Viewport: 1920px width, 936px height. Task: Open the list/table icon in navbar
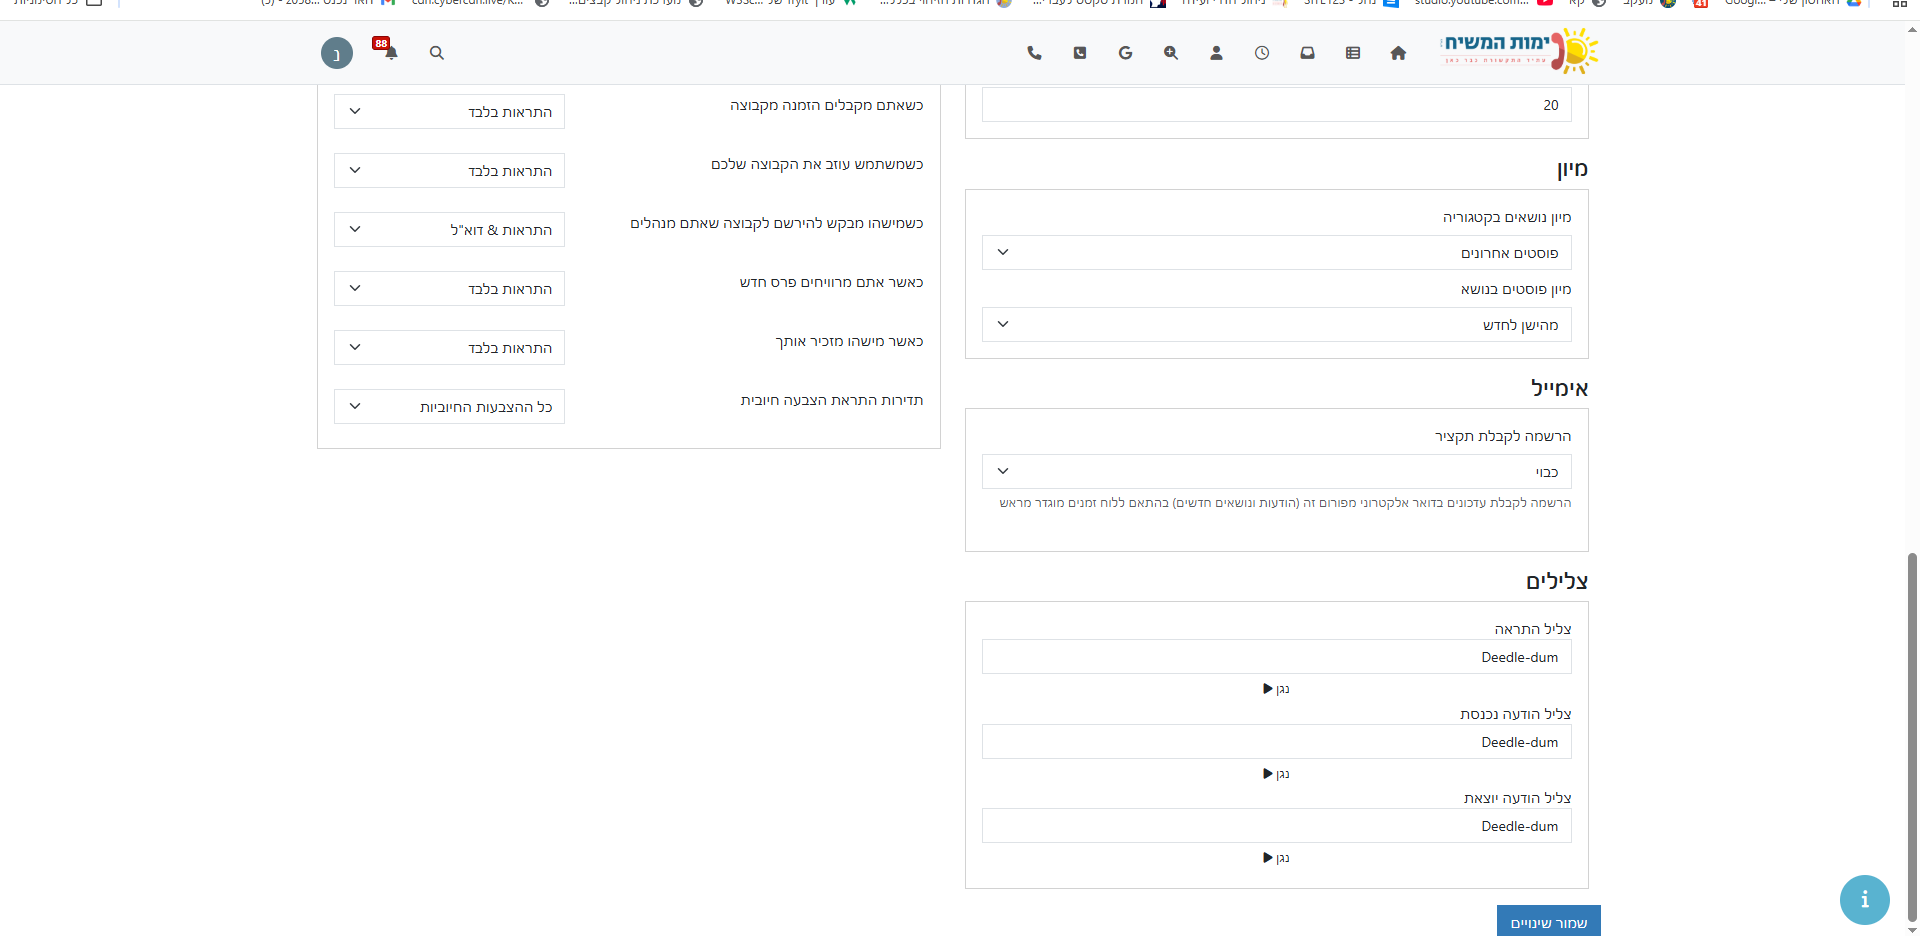pos(1353,53)
